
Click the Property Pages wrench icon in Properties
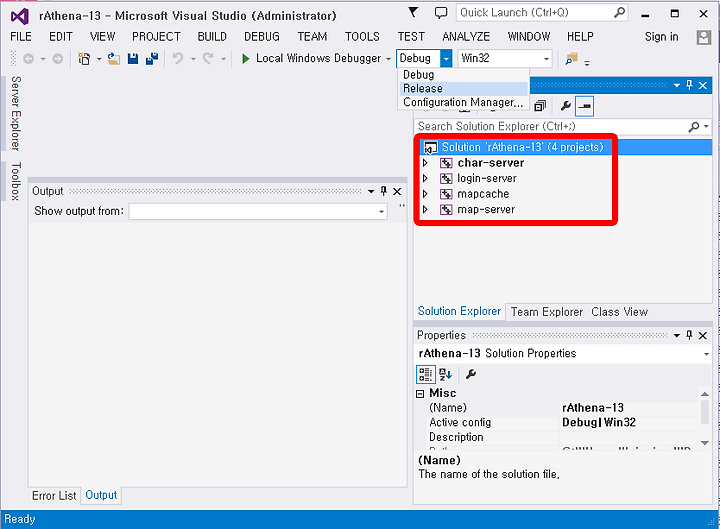click(x=471, y=374)
